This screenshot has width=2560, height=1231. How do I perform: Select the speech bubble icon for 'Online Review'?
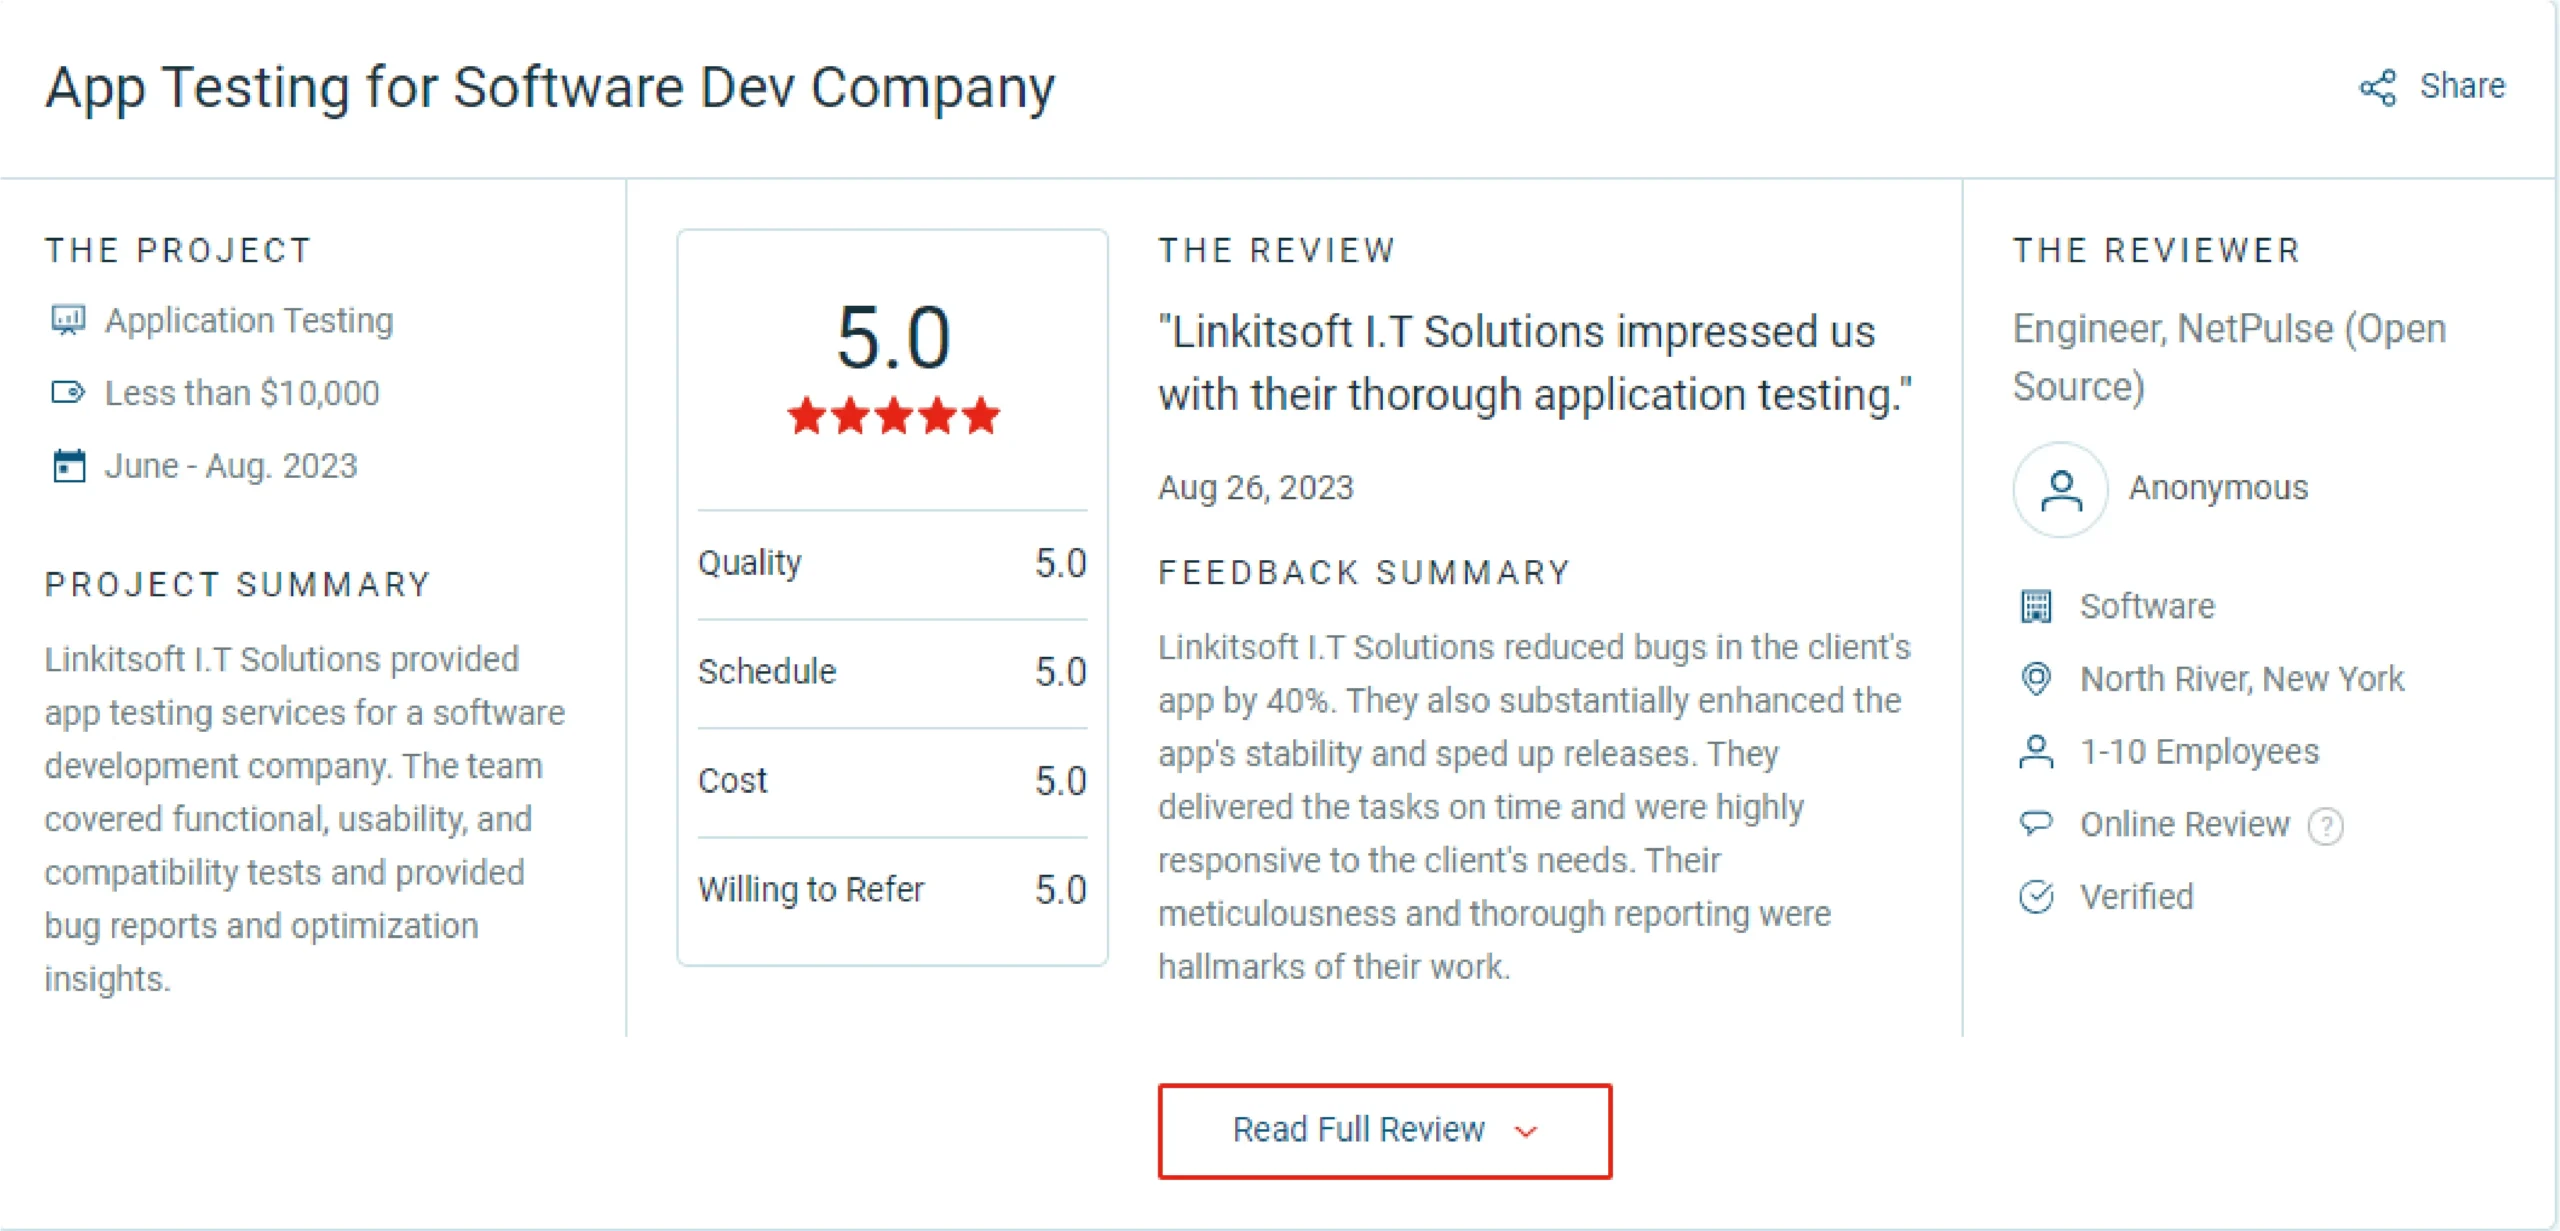(2034, 823)
